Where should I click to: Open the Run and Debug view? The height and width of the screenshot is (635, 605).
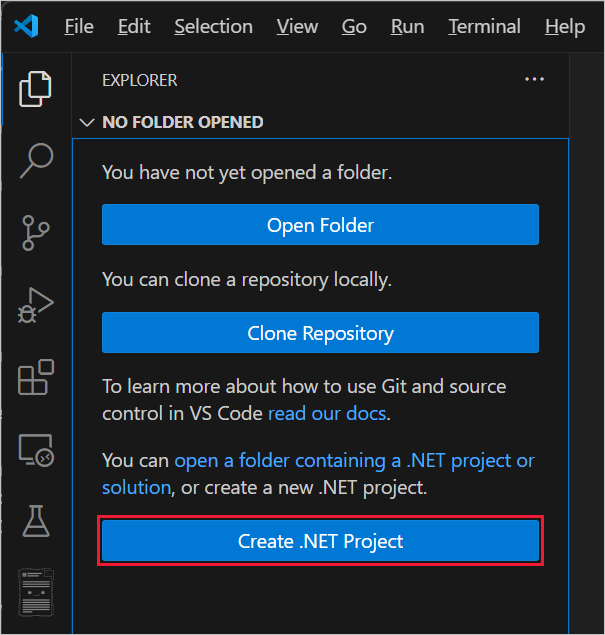[36, 305]
